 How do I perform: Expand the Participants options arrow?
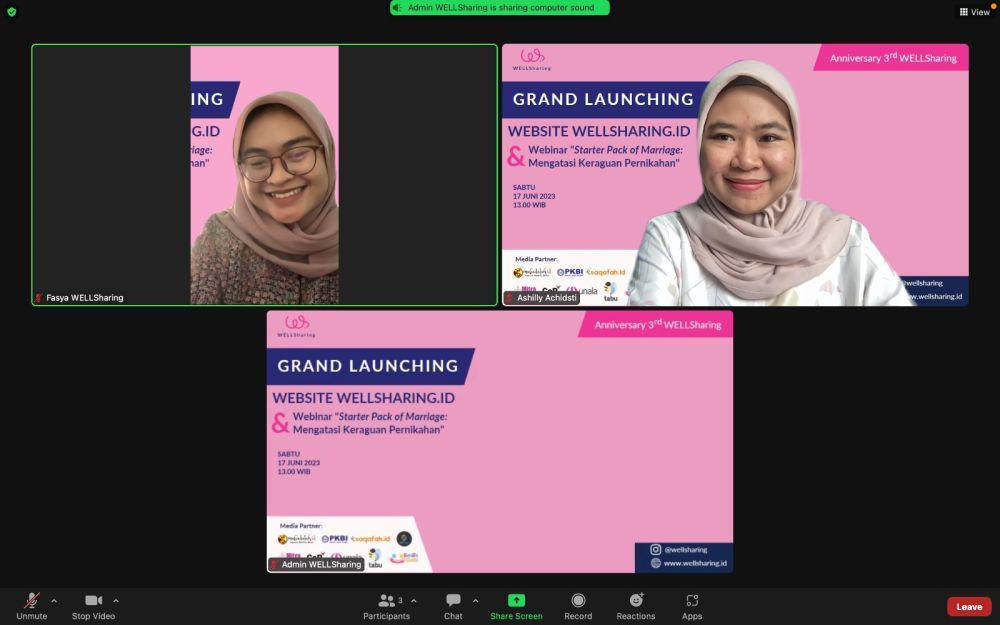click(x=414, y=601)
